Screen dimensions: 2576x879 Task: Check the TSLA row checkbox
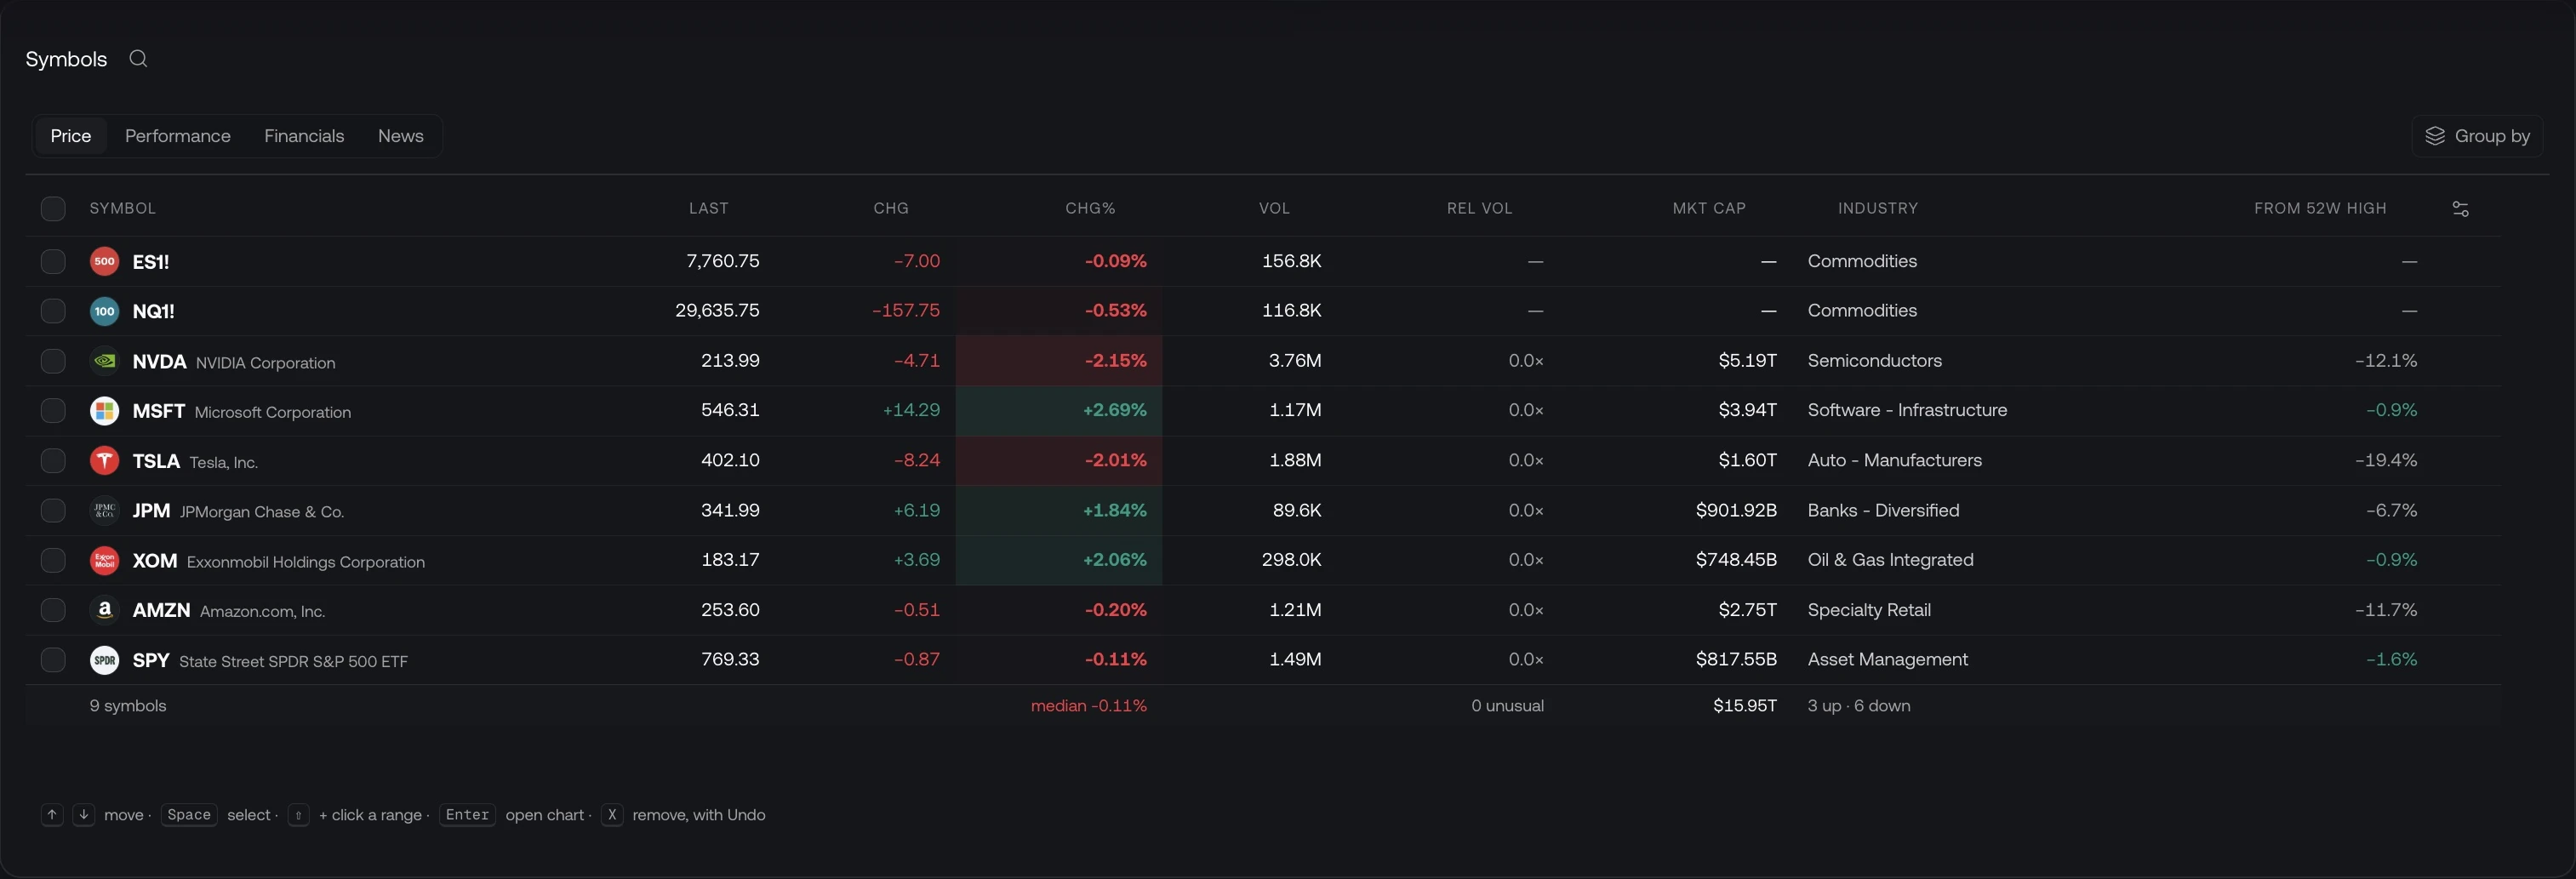click(x=53, y=461)
